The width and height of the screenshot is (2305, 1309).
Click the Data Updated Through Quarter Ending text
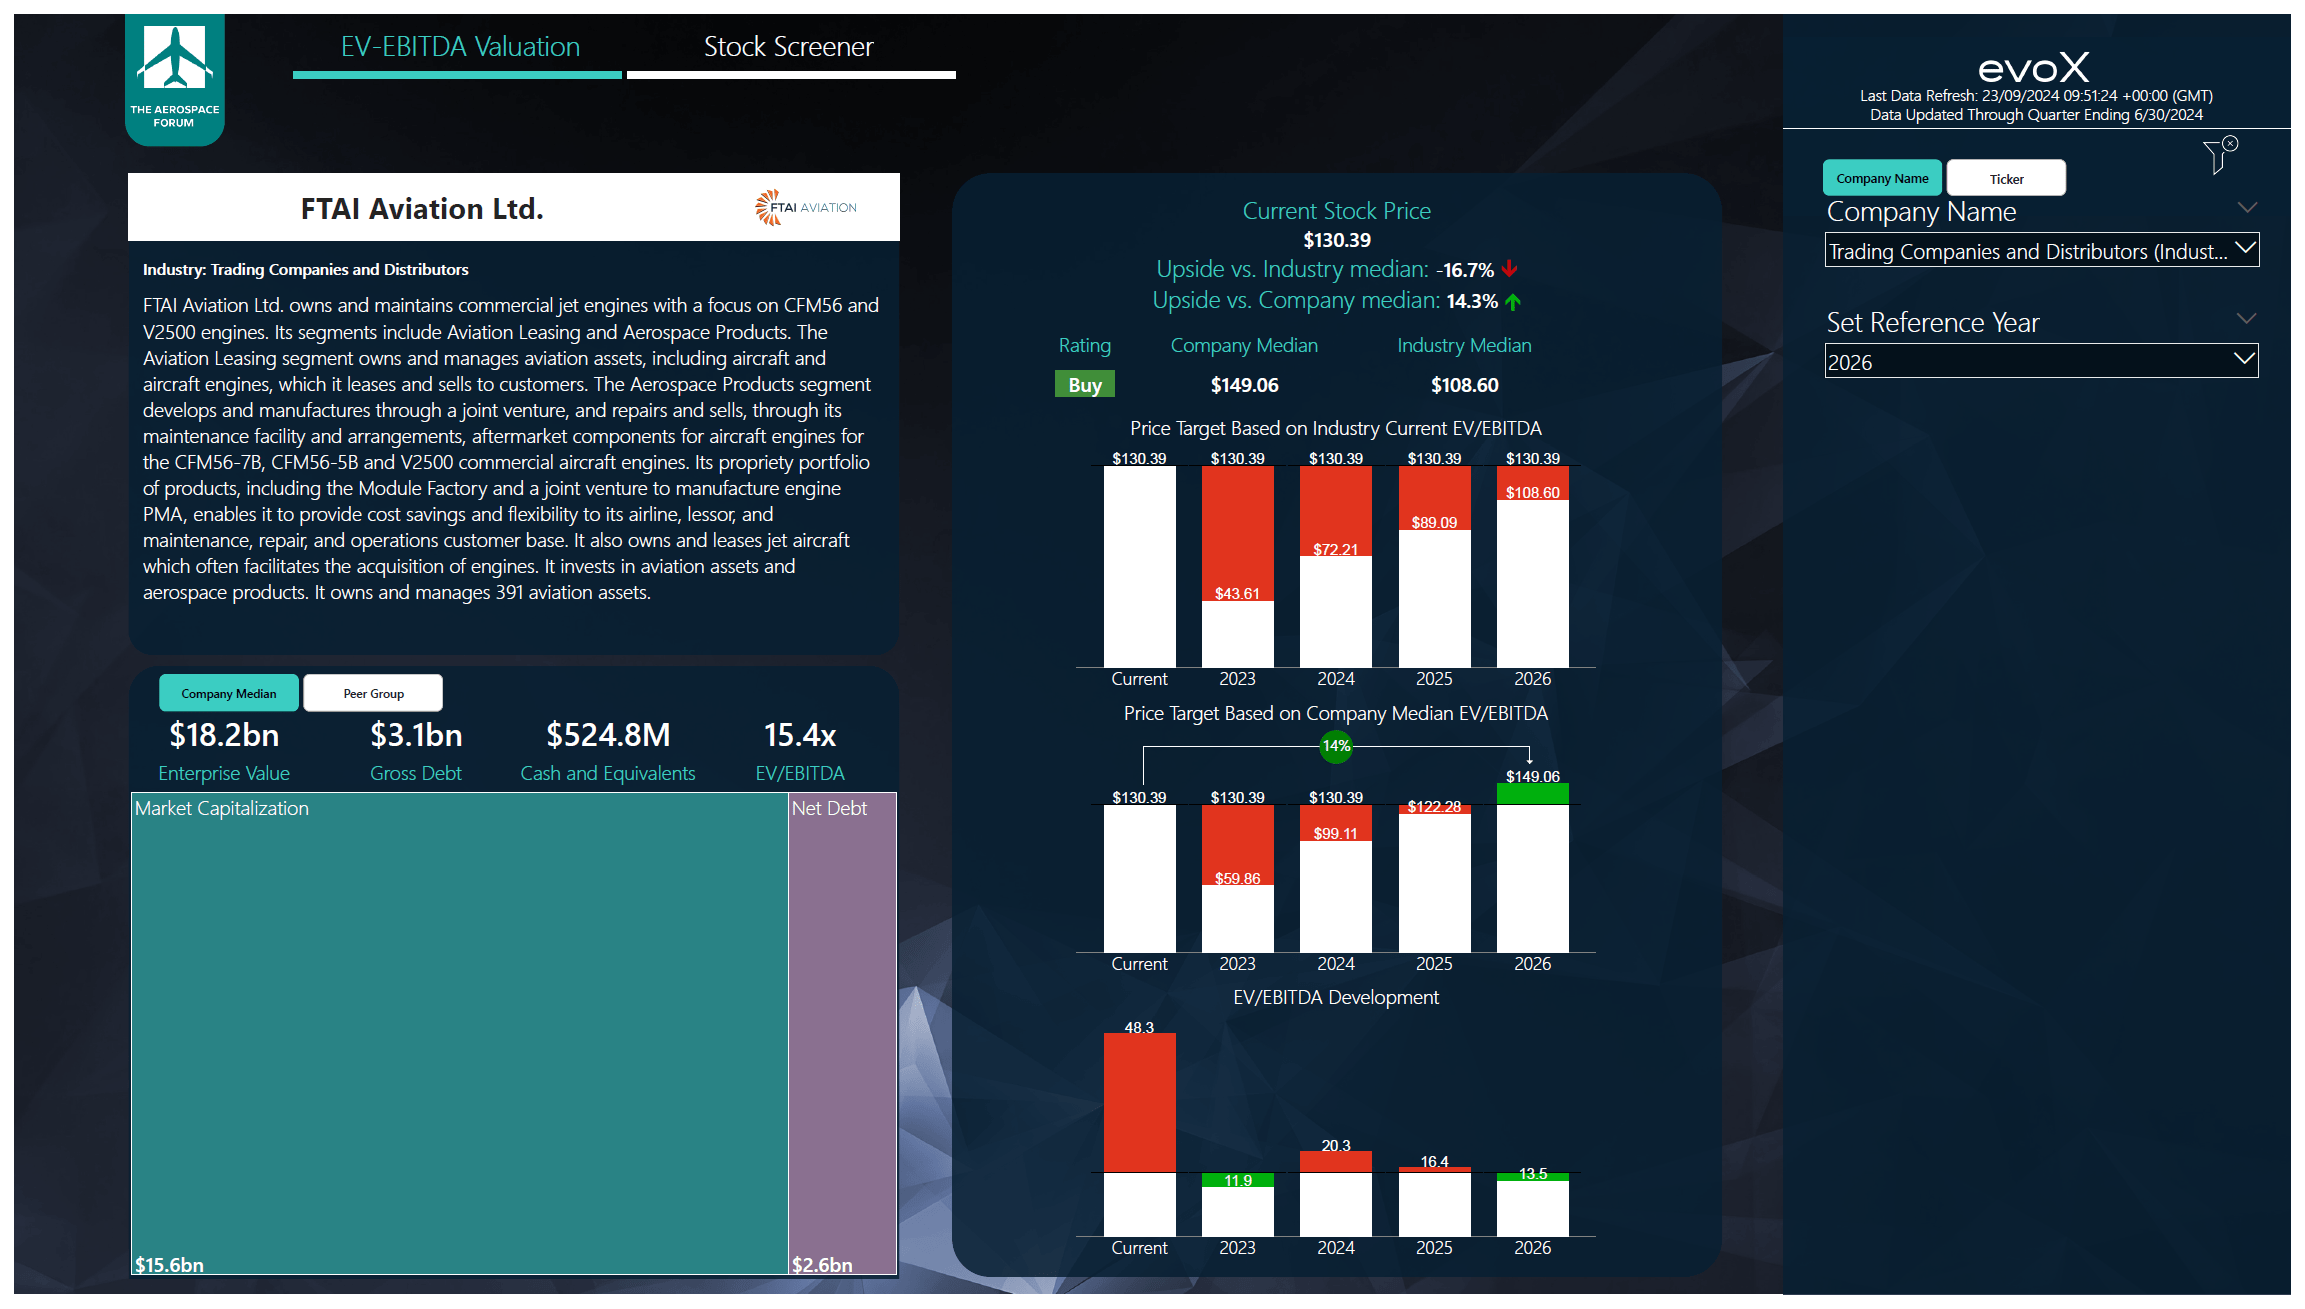[x=2036, y=115]
